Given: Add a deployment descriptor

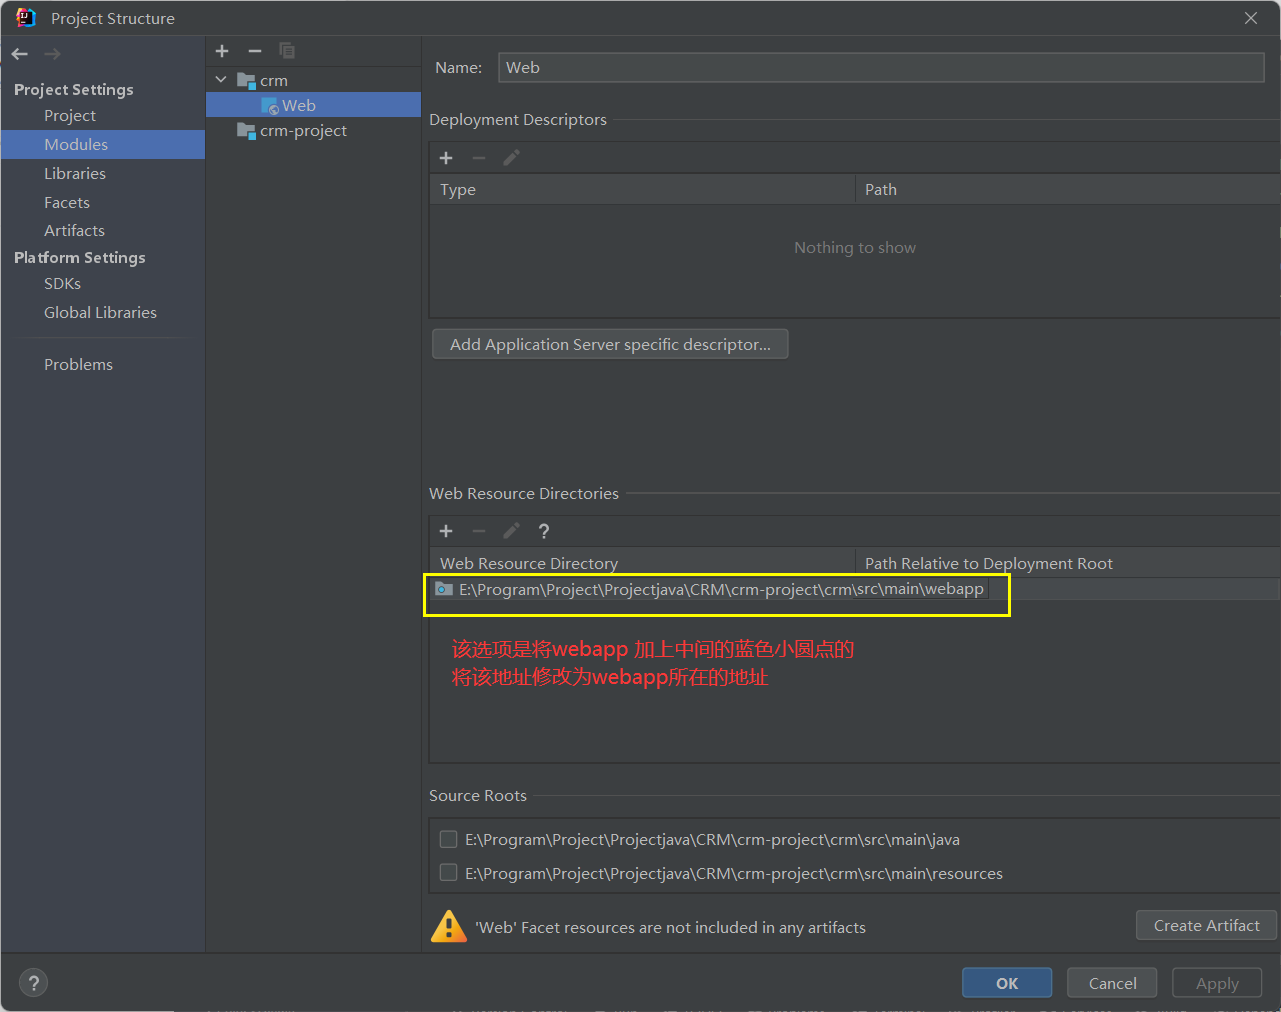Looking at the screenshot, I should (446, 158).
